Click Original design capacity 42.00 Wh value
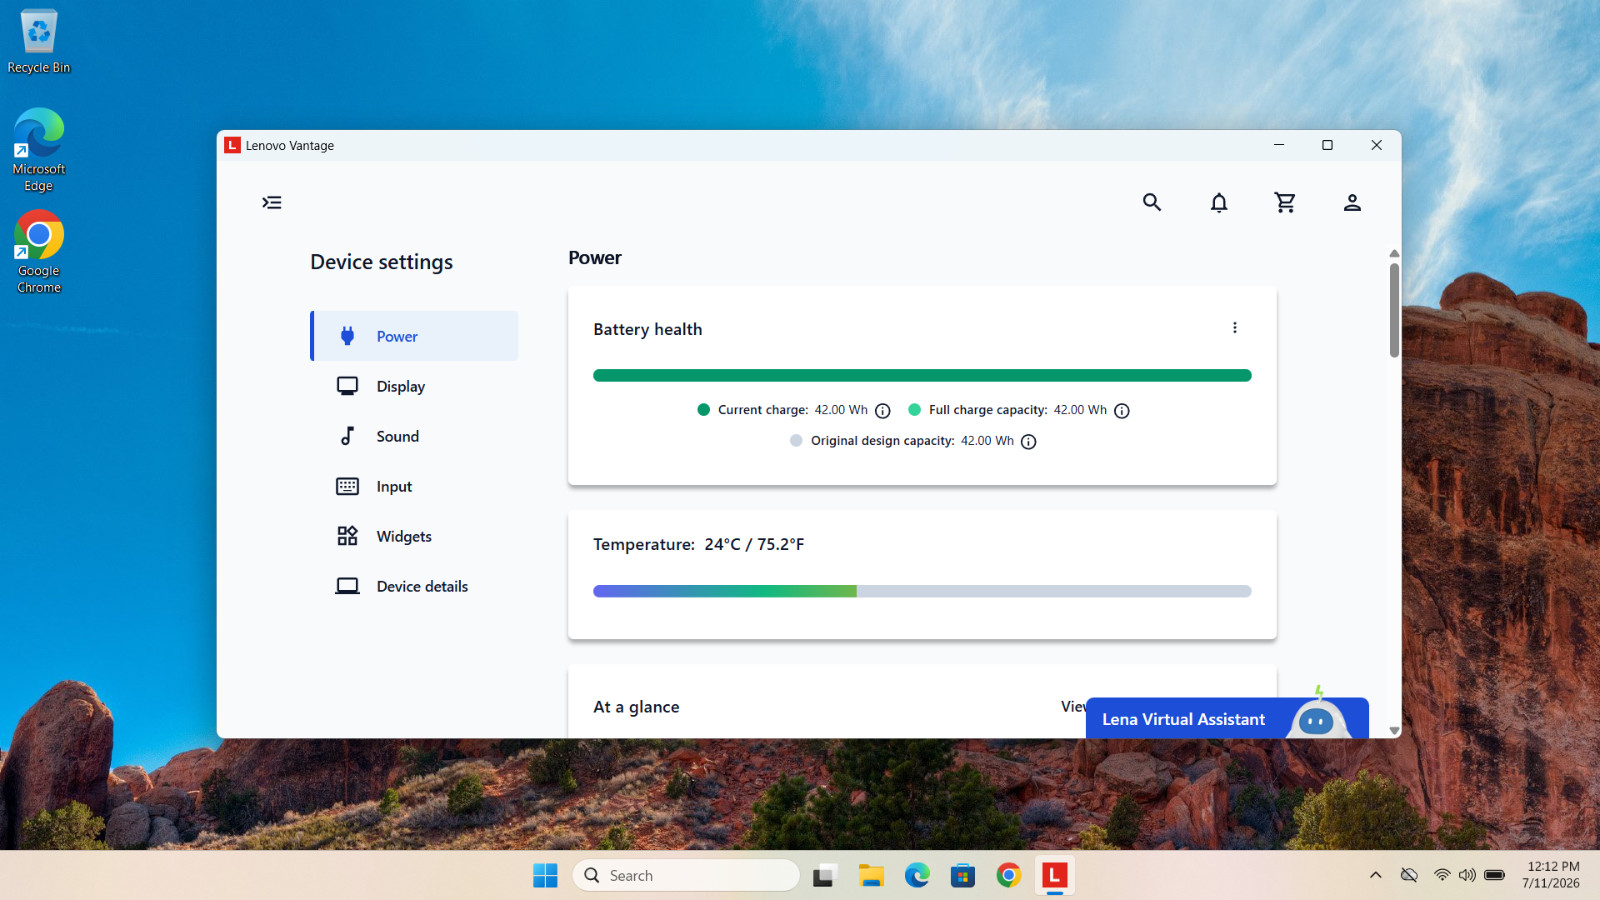Viewport: 1600px width, 900px height. coord(987,441)
